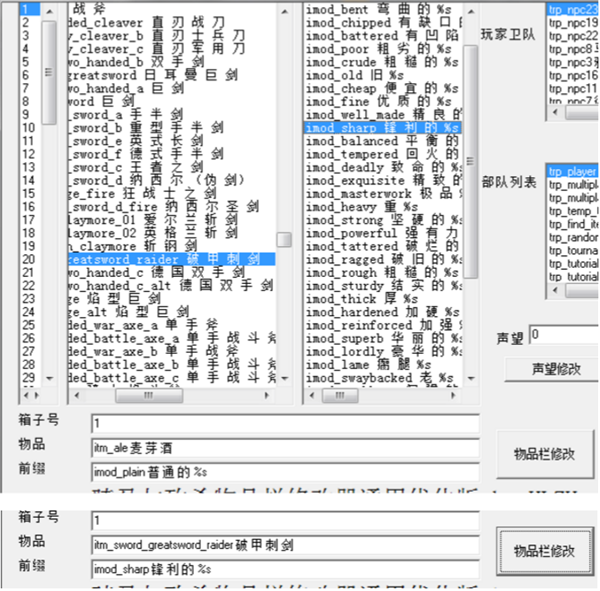Click the item list's horizontal scroll right arrow
Viewport: 600px width, 591px height.
[267, 395]
